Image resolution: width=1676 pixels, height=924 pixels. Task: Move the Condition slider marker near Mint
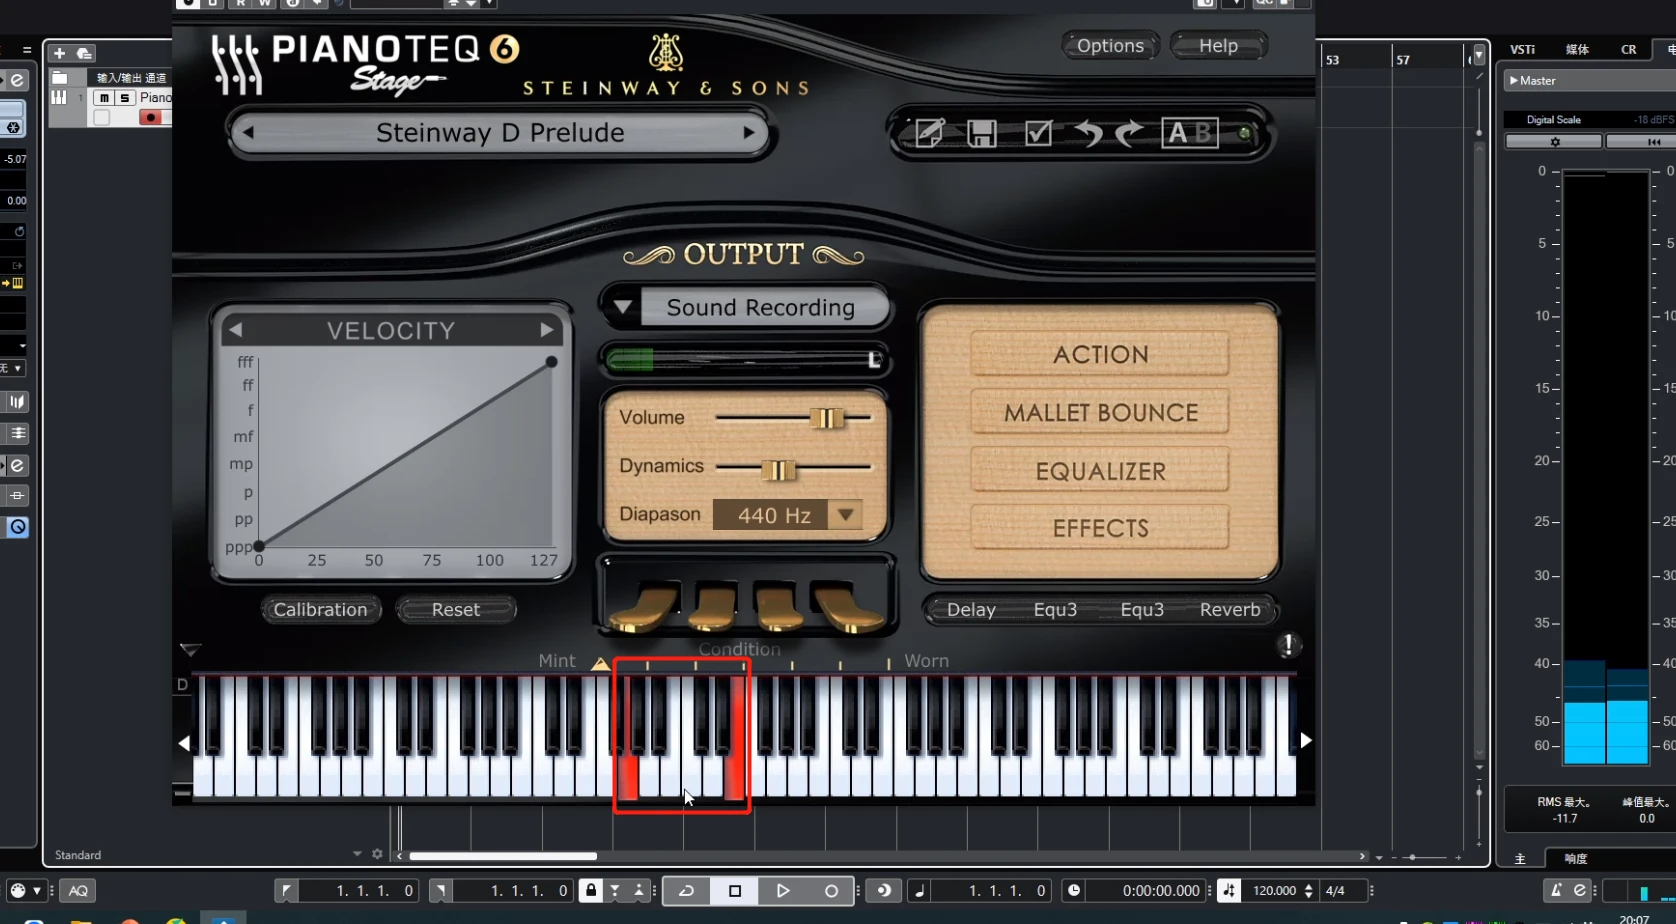(x=600, y=663)
